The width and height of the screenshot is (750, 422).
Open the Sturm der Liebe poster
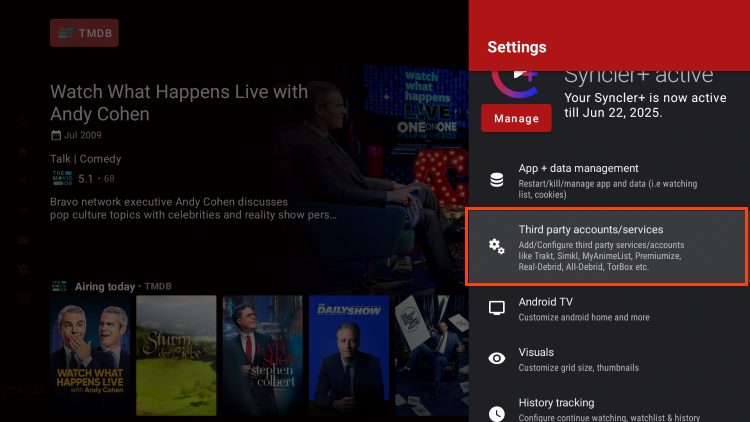click(176, 355)
